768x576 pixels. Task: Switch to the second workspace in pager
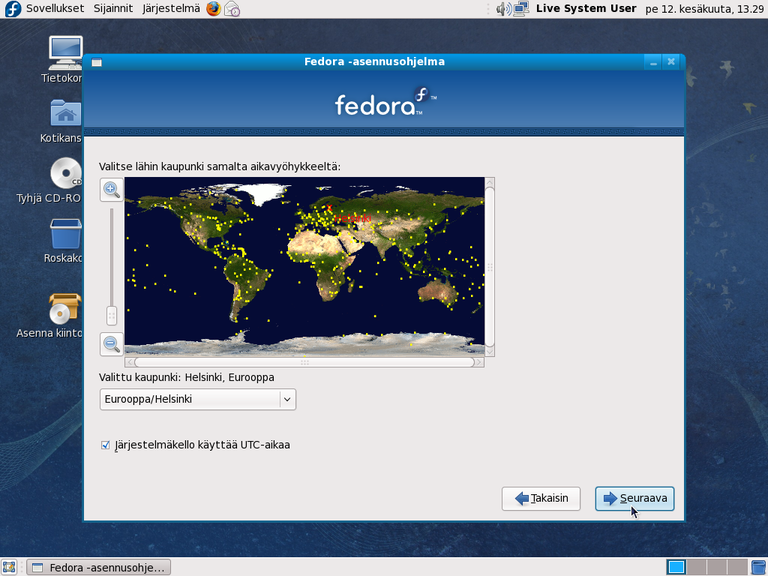(x=698, y=567)
